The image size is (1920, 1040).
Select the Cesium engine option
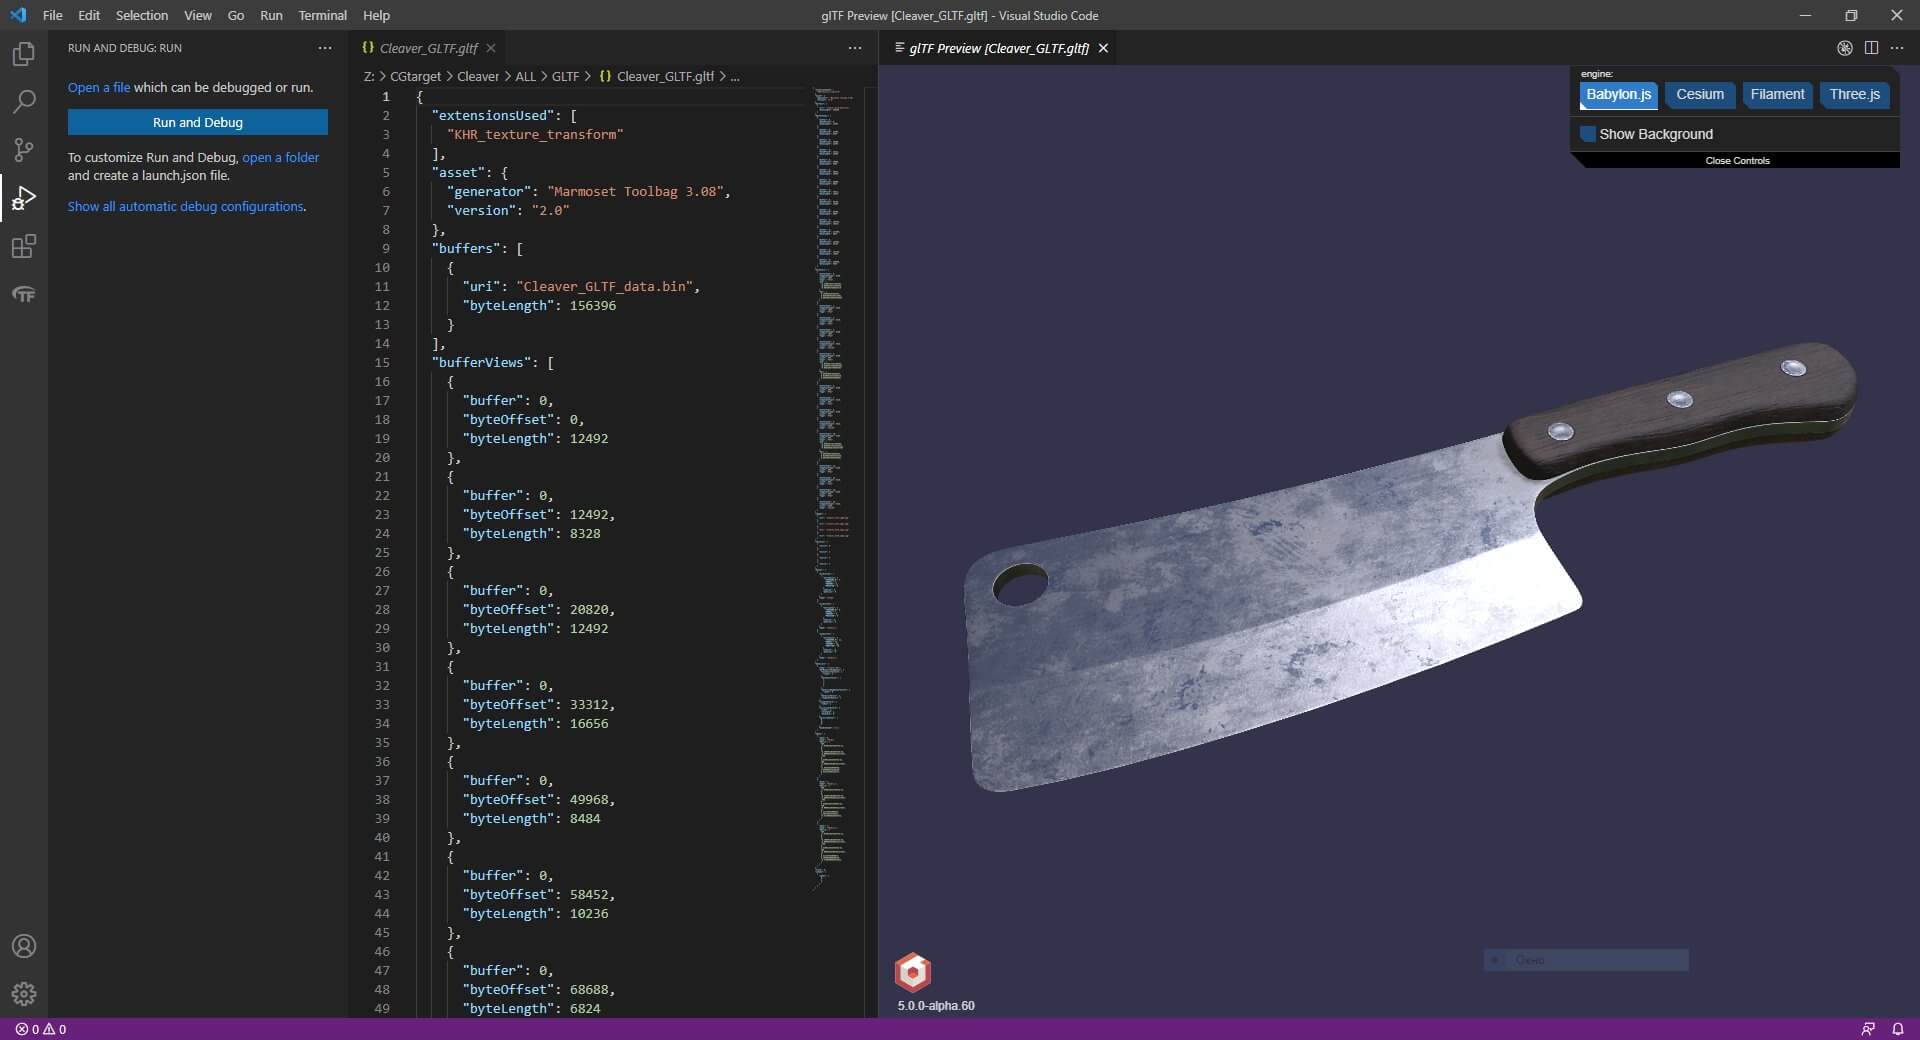1700,95
